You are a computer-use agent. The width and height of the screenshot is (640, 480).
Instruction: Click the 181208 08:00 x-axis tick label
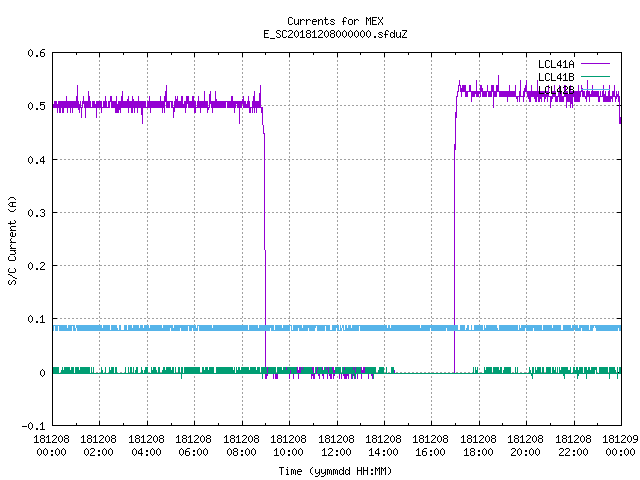241,446
